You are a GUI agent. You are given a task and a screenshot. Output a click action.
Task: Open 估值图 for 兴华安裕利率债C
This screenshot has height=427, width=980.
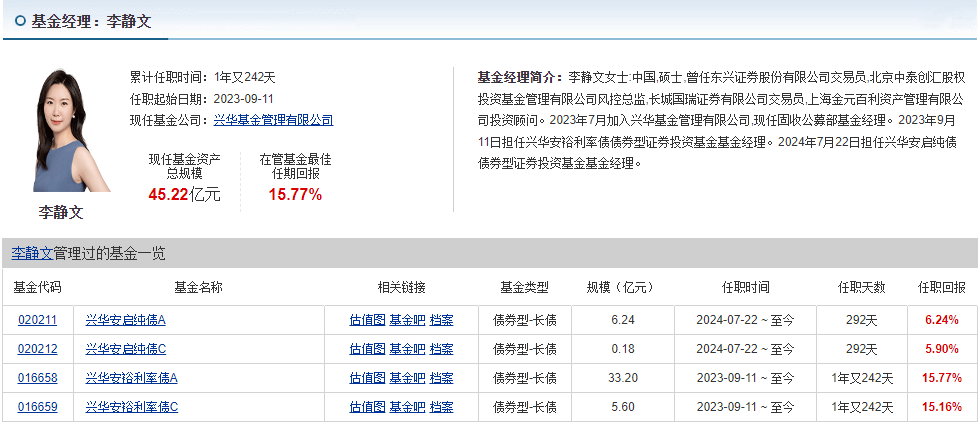point(368,407)
